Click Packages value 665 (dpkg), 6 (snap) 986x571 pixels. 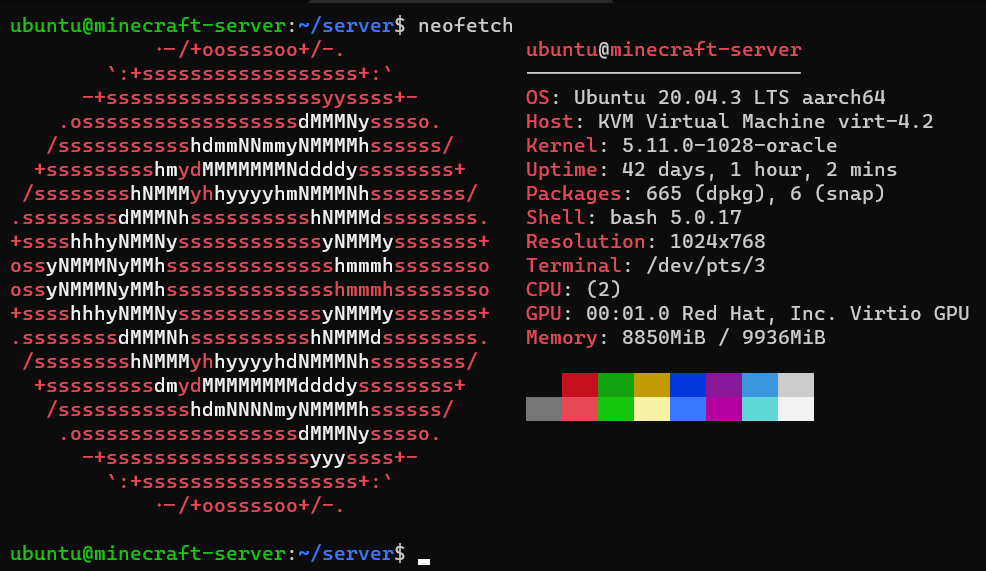point(765,193)
